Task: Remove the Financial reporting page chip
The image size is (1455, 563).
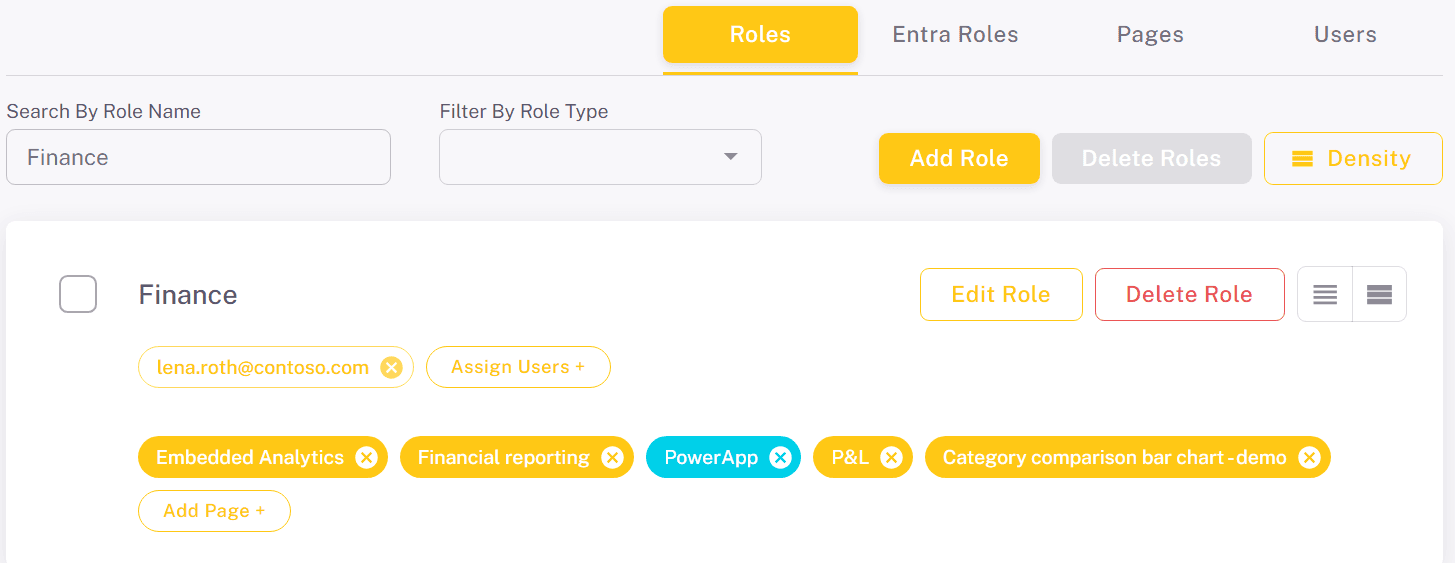Action: click(612, 458)
